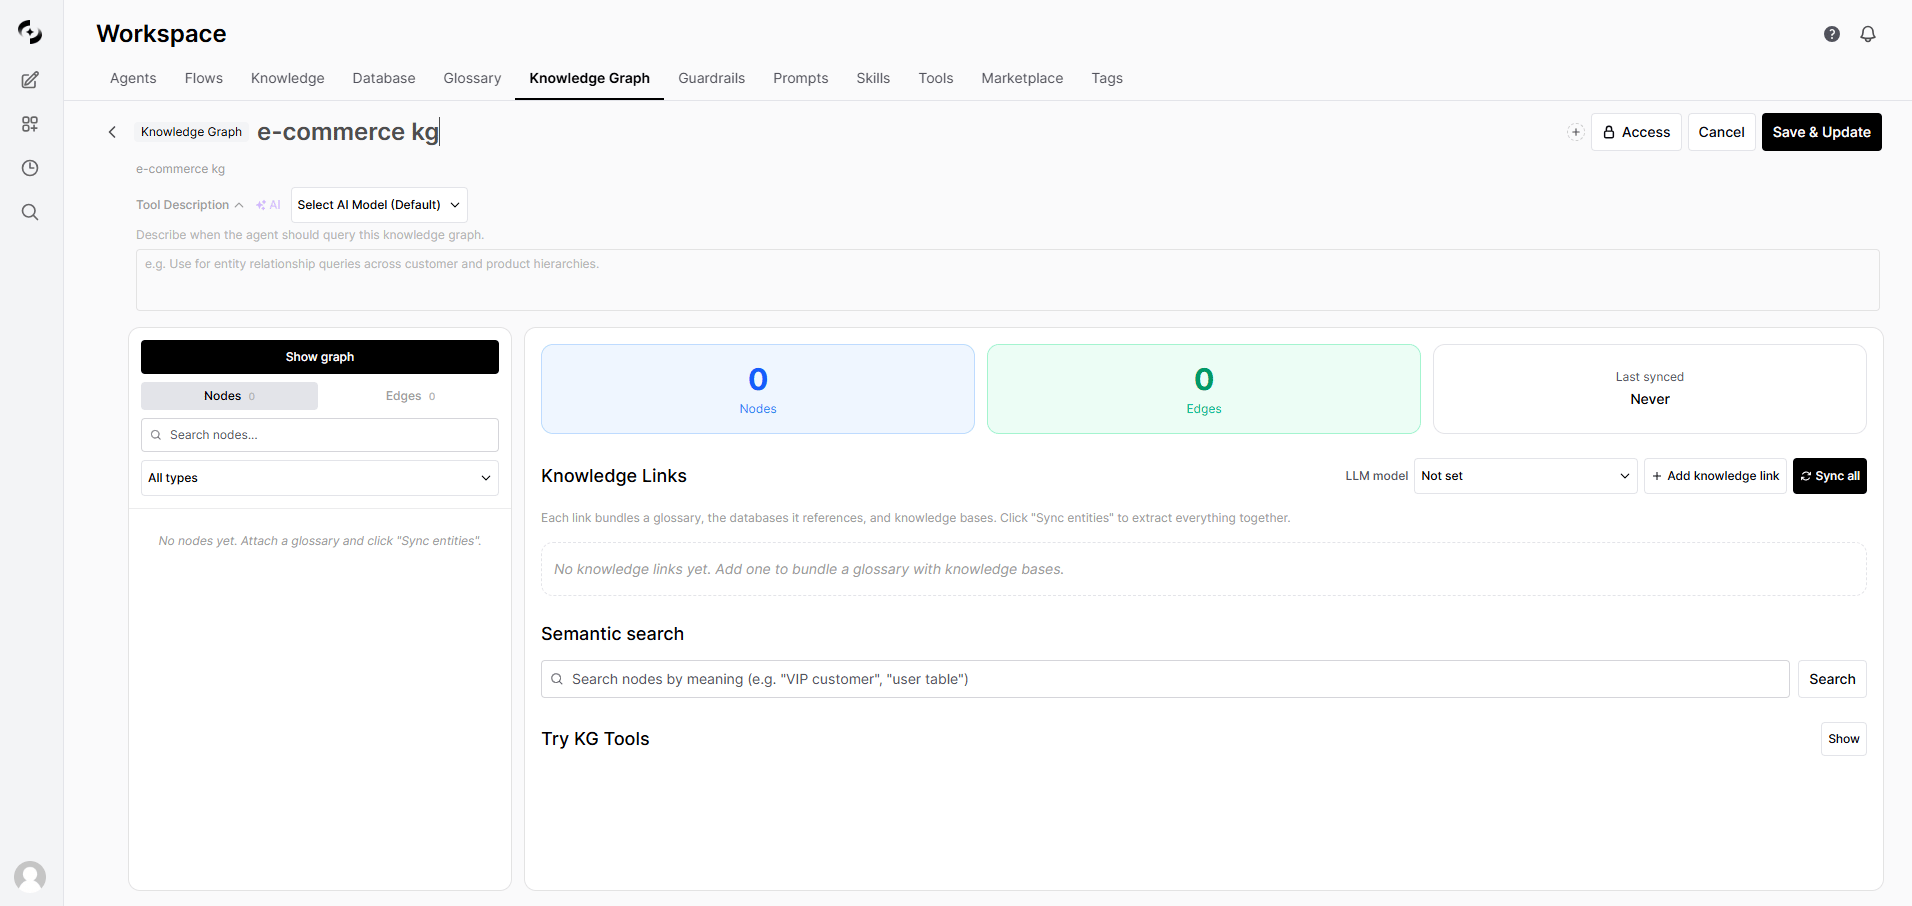1912x906 pixels.
Task: Click the Cancel button
Action: click(x=1721, y=132)
